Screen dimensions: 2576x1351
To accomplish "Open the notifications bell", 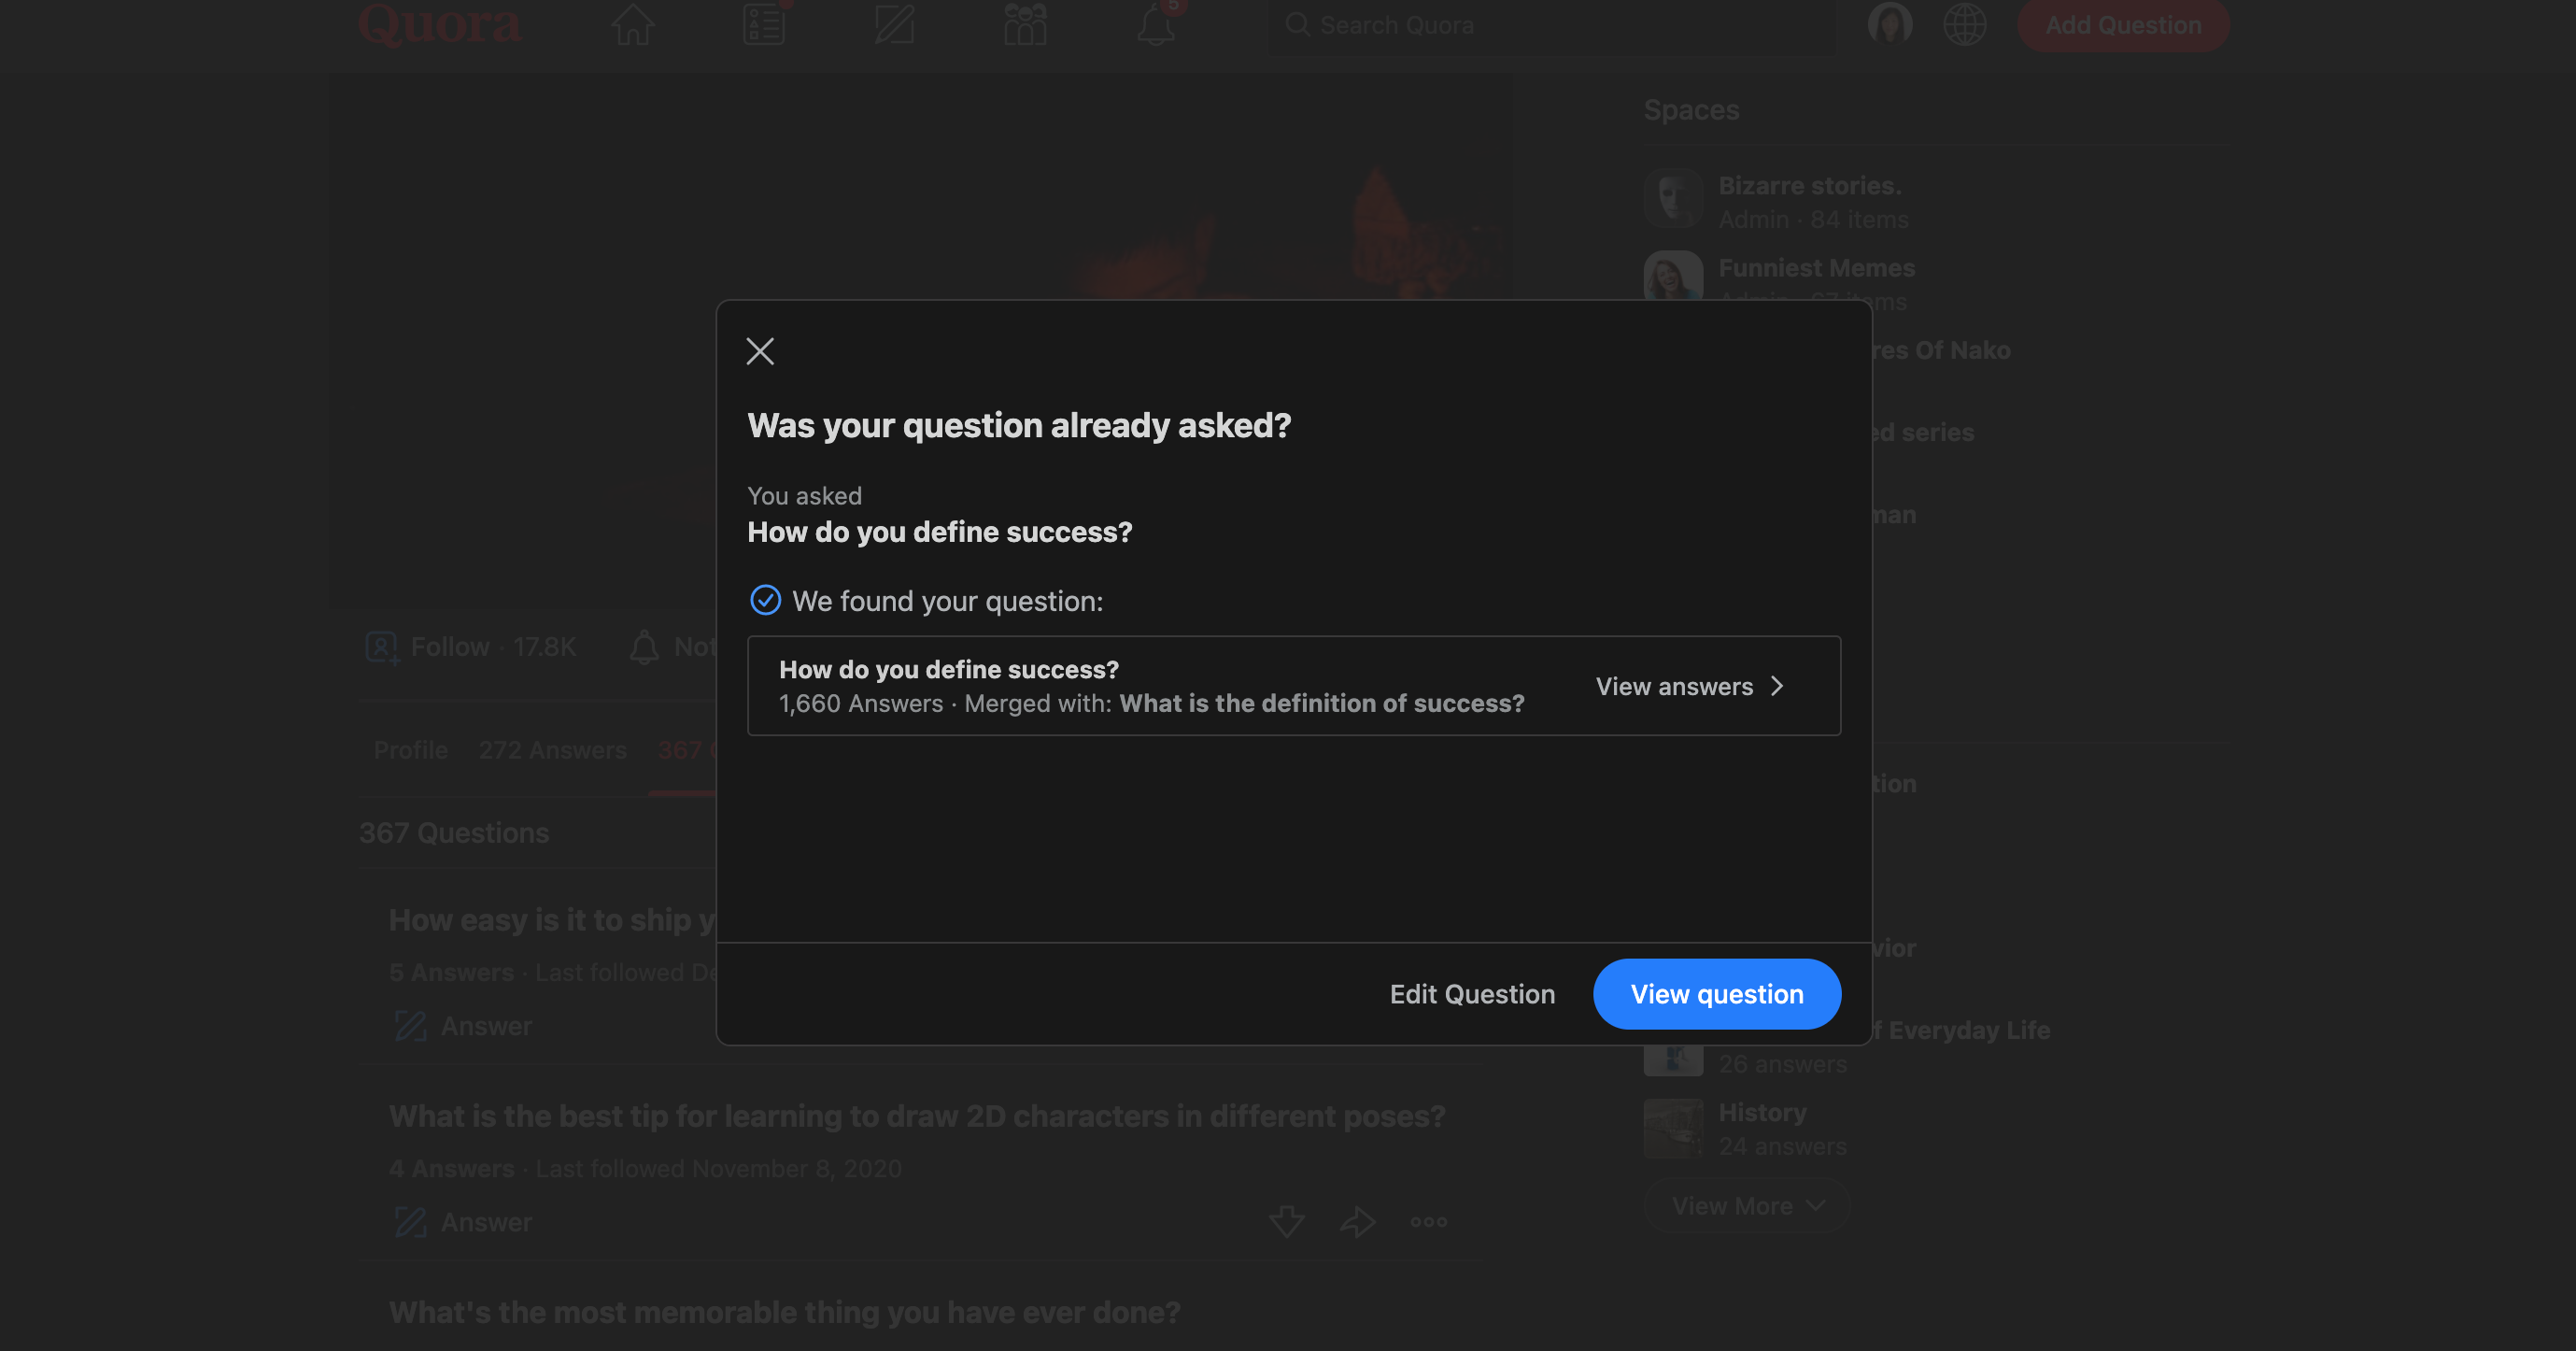I will pyautogui.click(x=1154, y=25).
